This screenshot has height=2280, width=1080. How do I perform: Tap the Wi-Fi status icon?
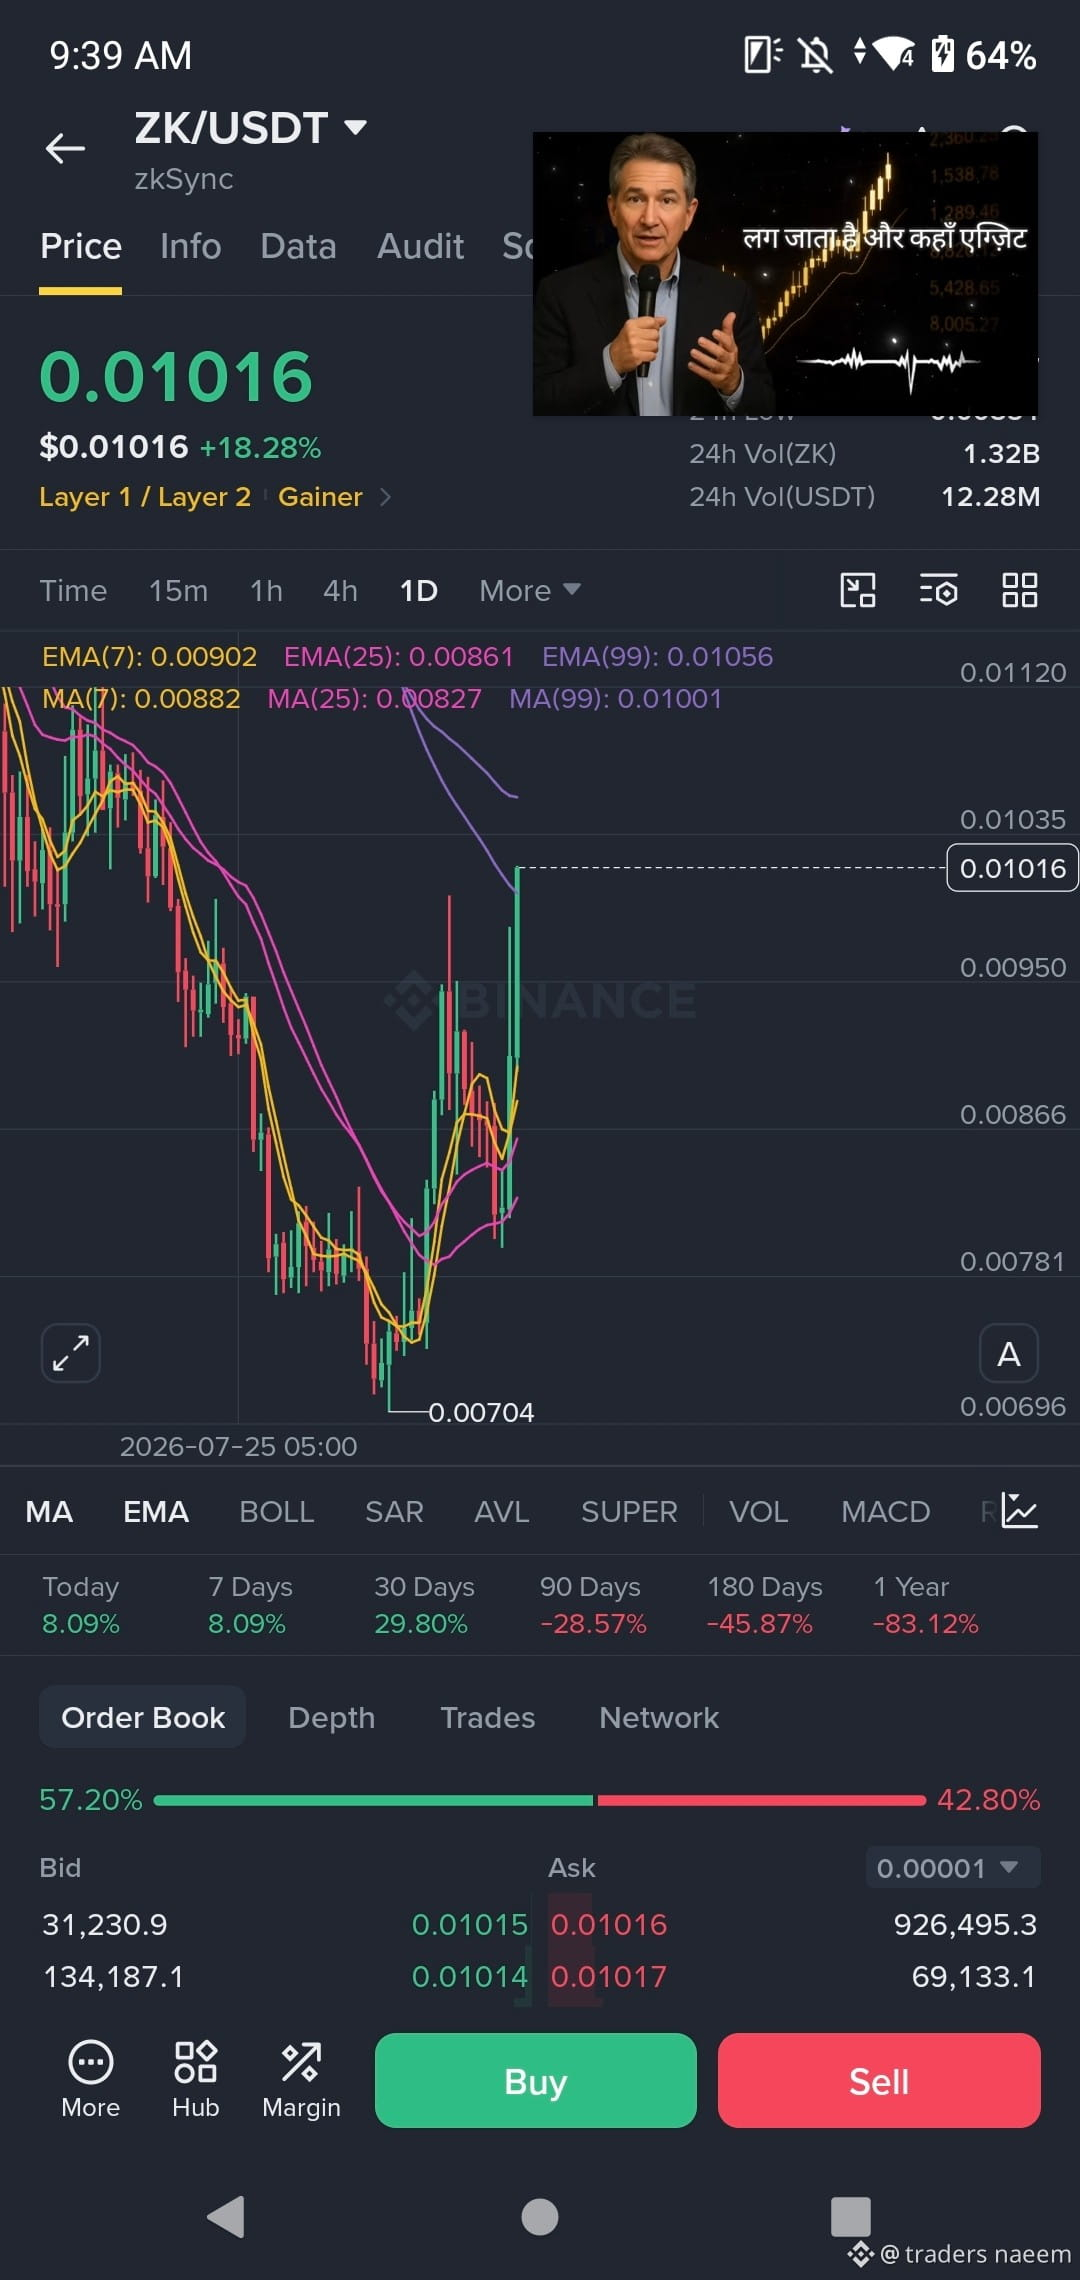(x=894, y=53)
